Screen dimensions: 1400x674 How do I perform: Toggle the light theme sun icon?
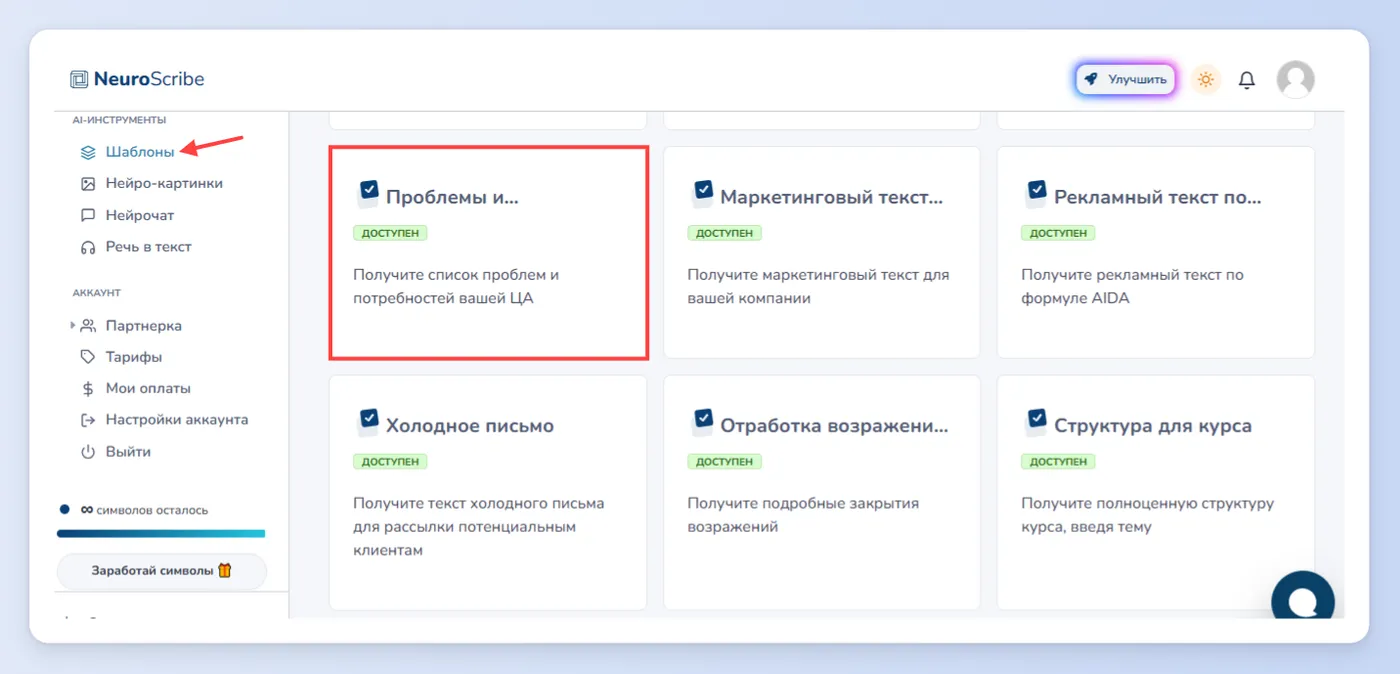tap(1206, 79)
